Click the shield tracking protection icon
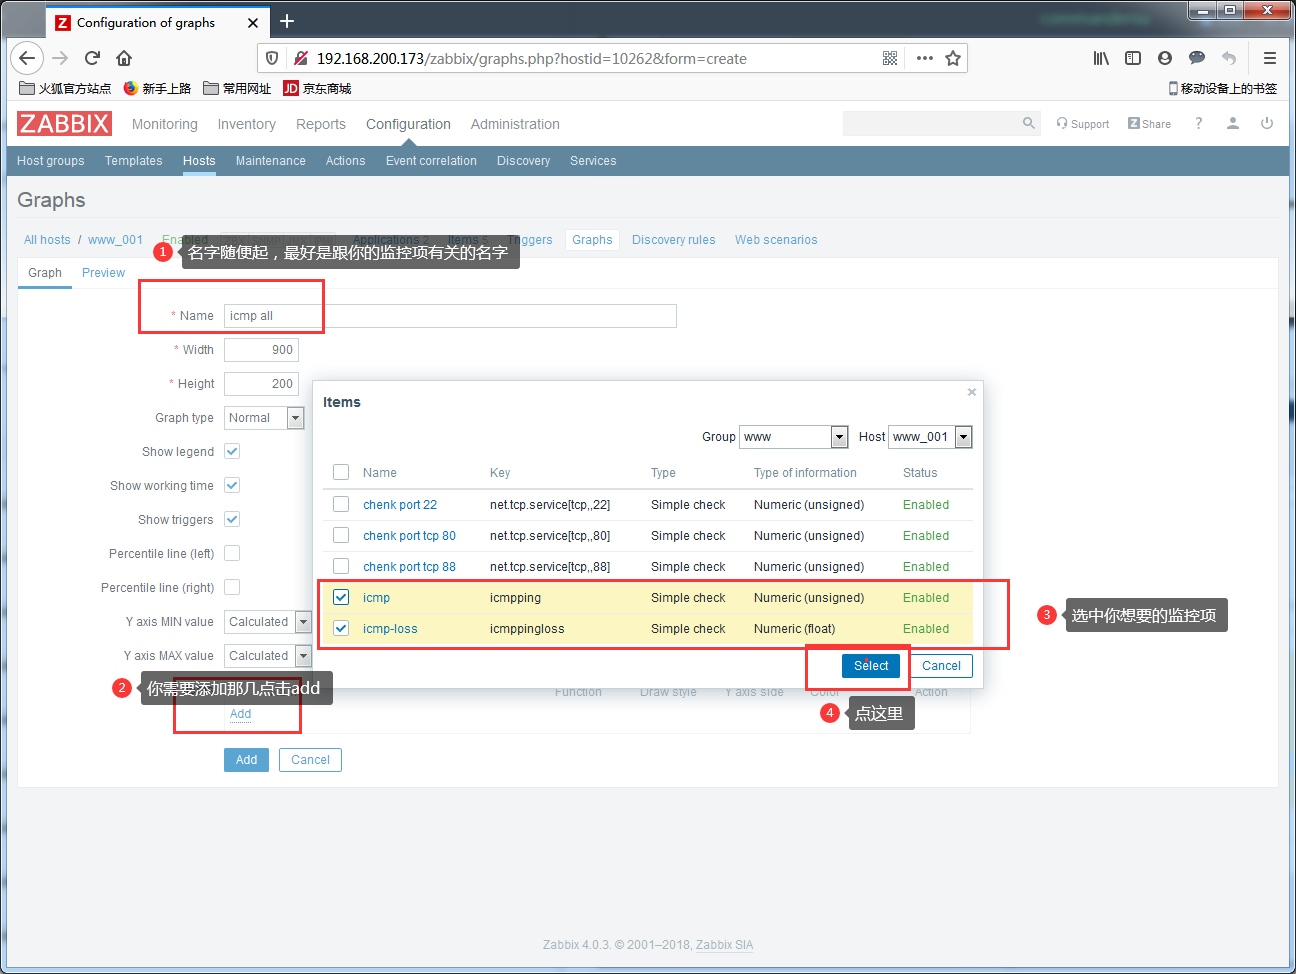The height and width of the screenshot is (974, 1296). 271,58
